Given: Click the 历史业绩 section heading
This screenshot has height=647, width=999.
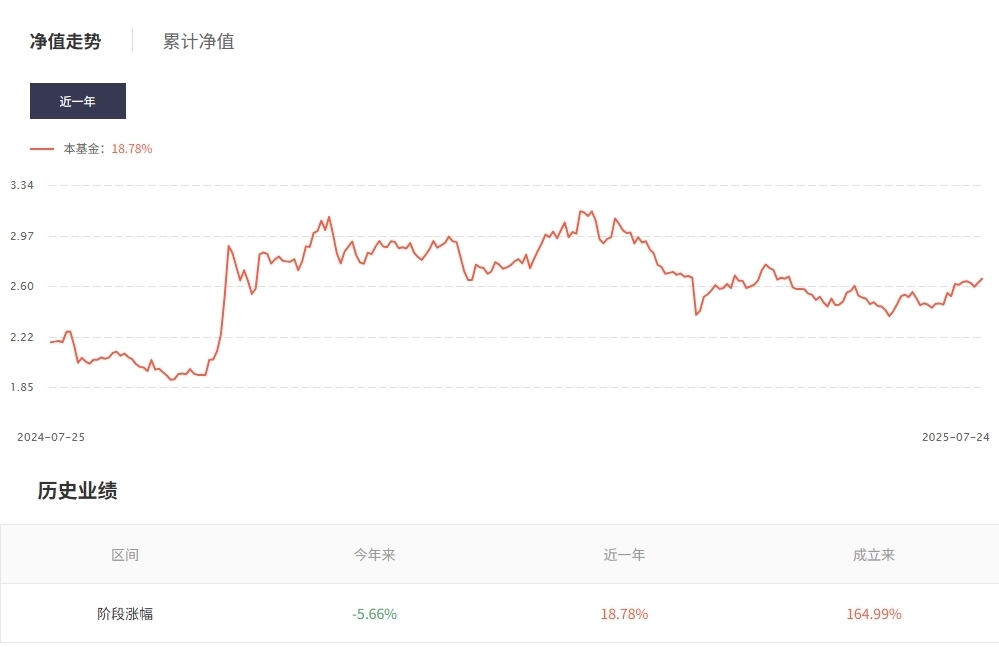Looking at the screenshot, I should pos(78,491).
